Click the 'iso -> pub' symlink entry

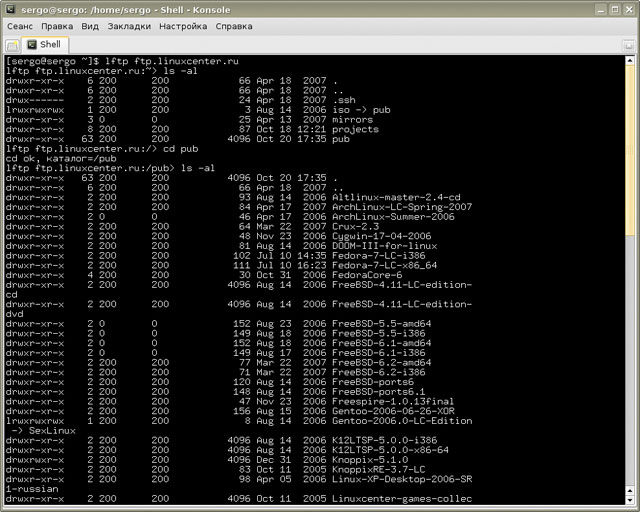(361, 110)
